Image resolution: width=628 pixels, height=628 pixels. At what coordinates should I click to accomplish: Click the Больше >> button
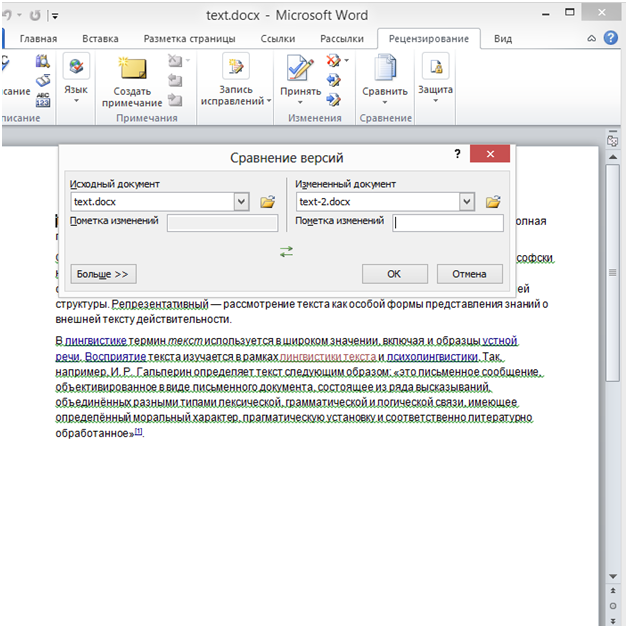103,274
